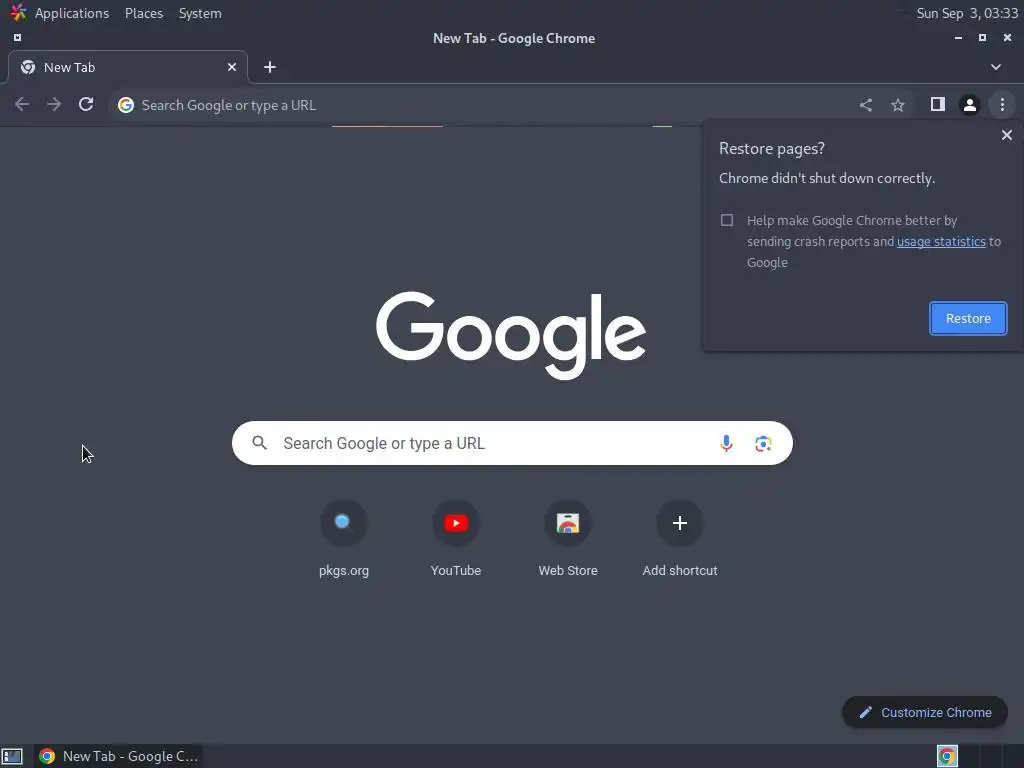Click the clock showing Sun Sep 3, 03:33
This screenshot has width=1024, height=768.
tap(967, 13)
